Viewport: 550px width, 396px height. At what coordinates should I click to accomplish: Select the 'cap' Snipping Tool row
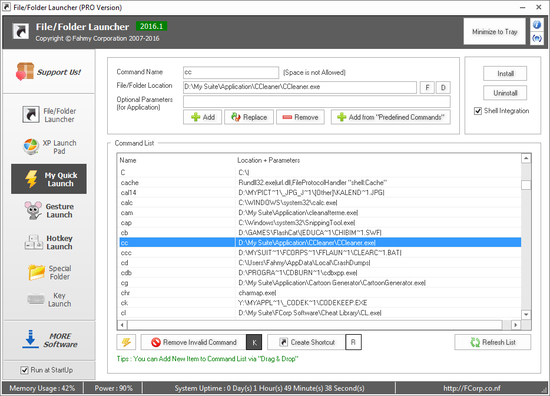click(320, 223)
